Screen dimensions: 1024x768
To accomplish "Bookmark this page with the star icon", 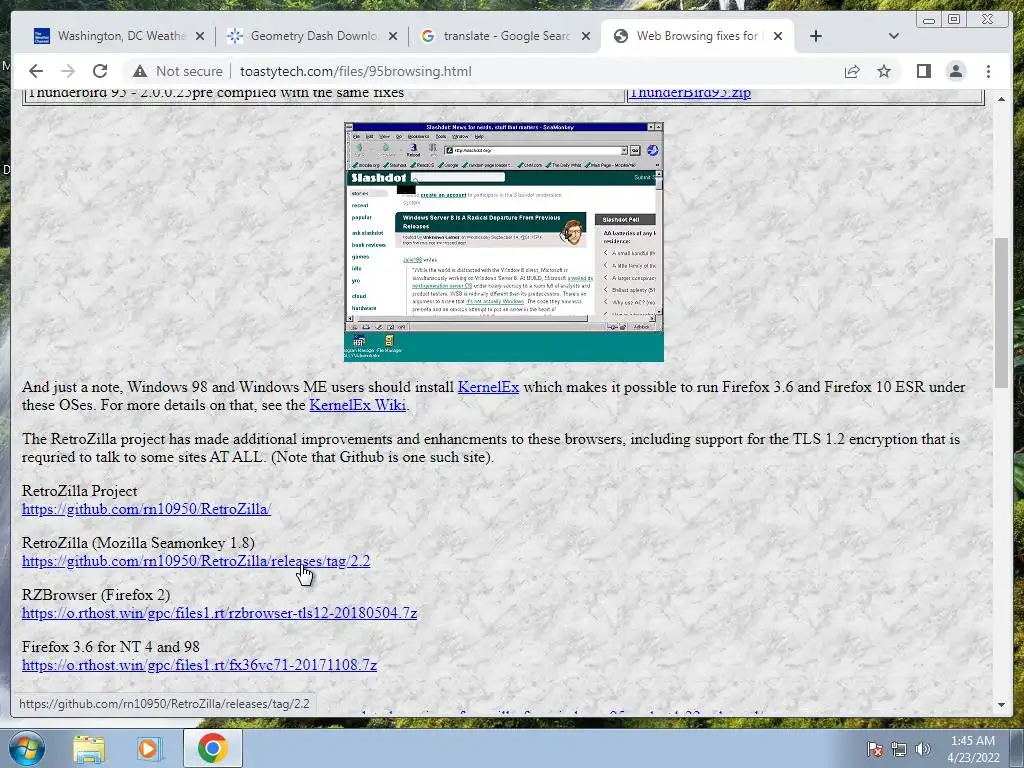I will (x=884, y=71).
